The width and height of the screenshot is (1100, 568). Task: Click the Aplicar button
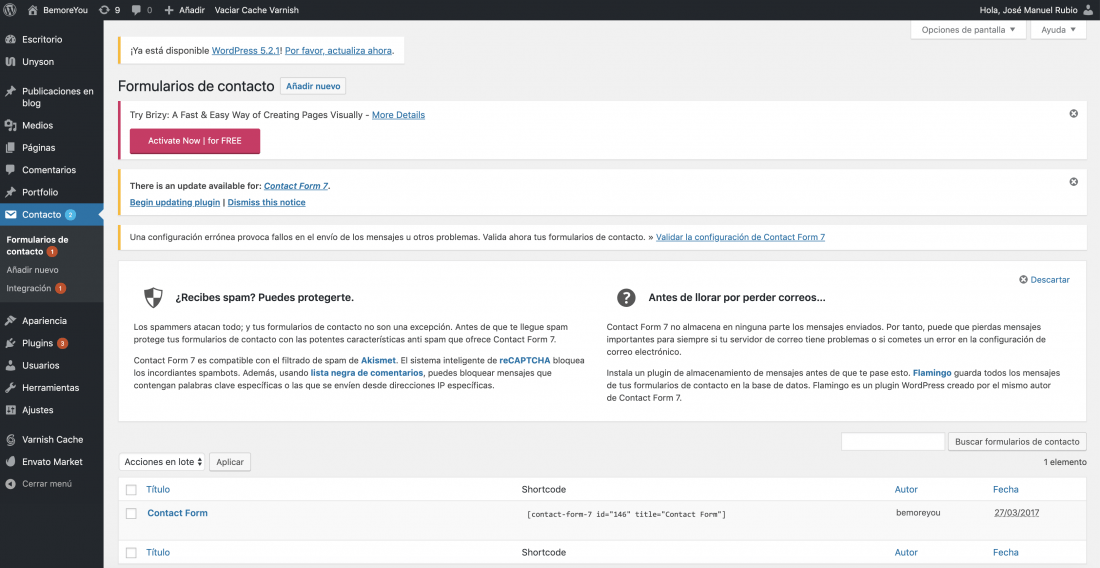click(x=230, y=461)
